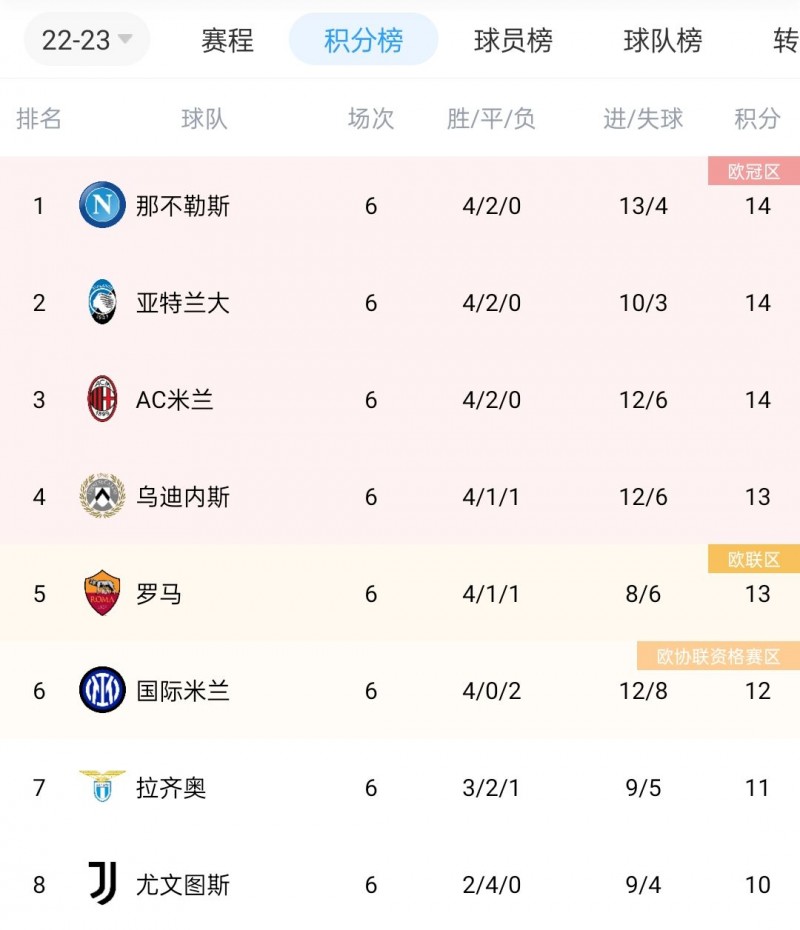Go to the 球队榜 tab
The width and height of the screenshot is (800, 930).
click(x=662, y=41)
